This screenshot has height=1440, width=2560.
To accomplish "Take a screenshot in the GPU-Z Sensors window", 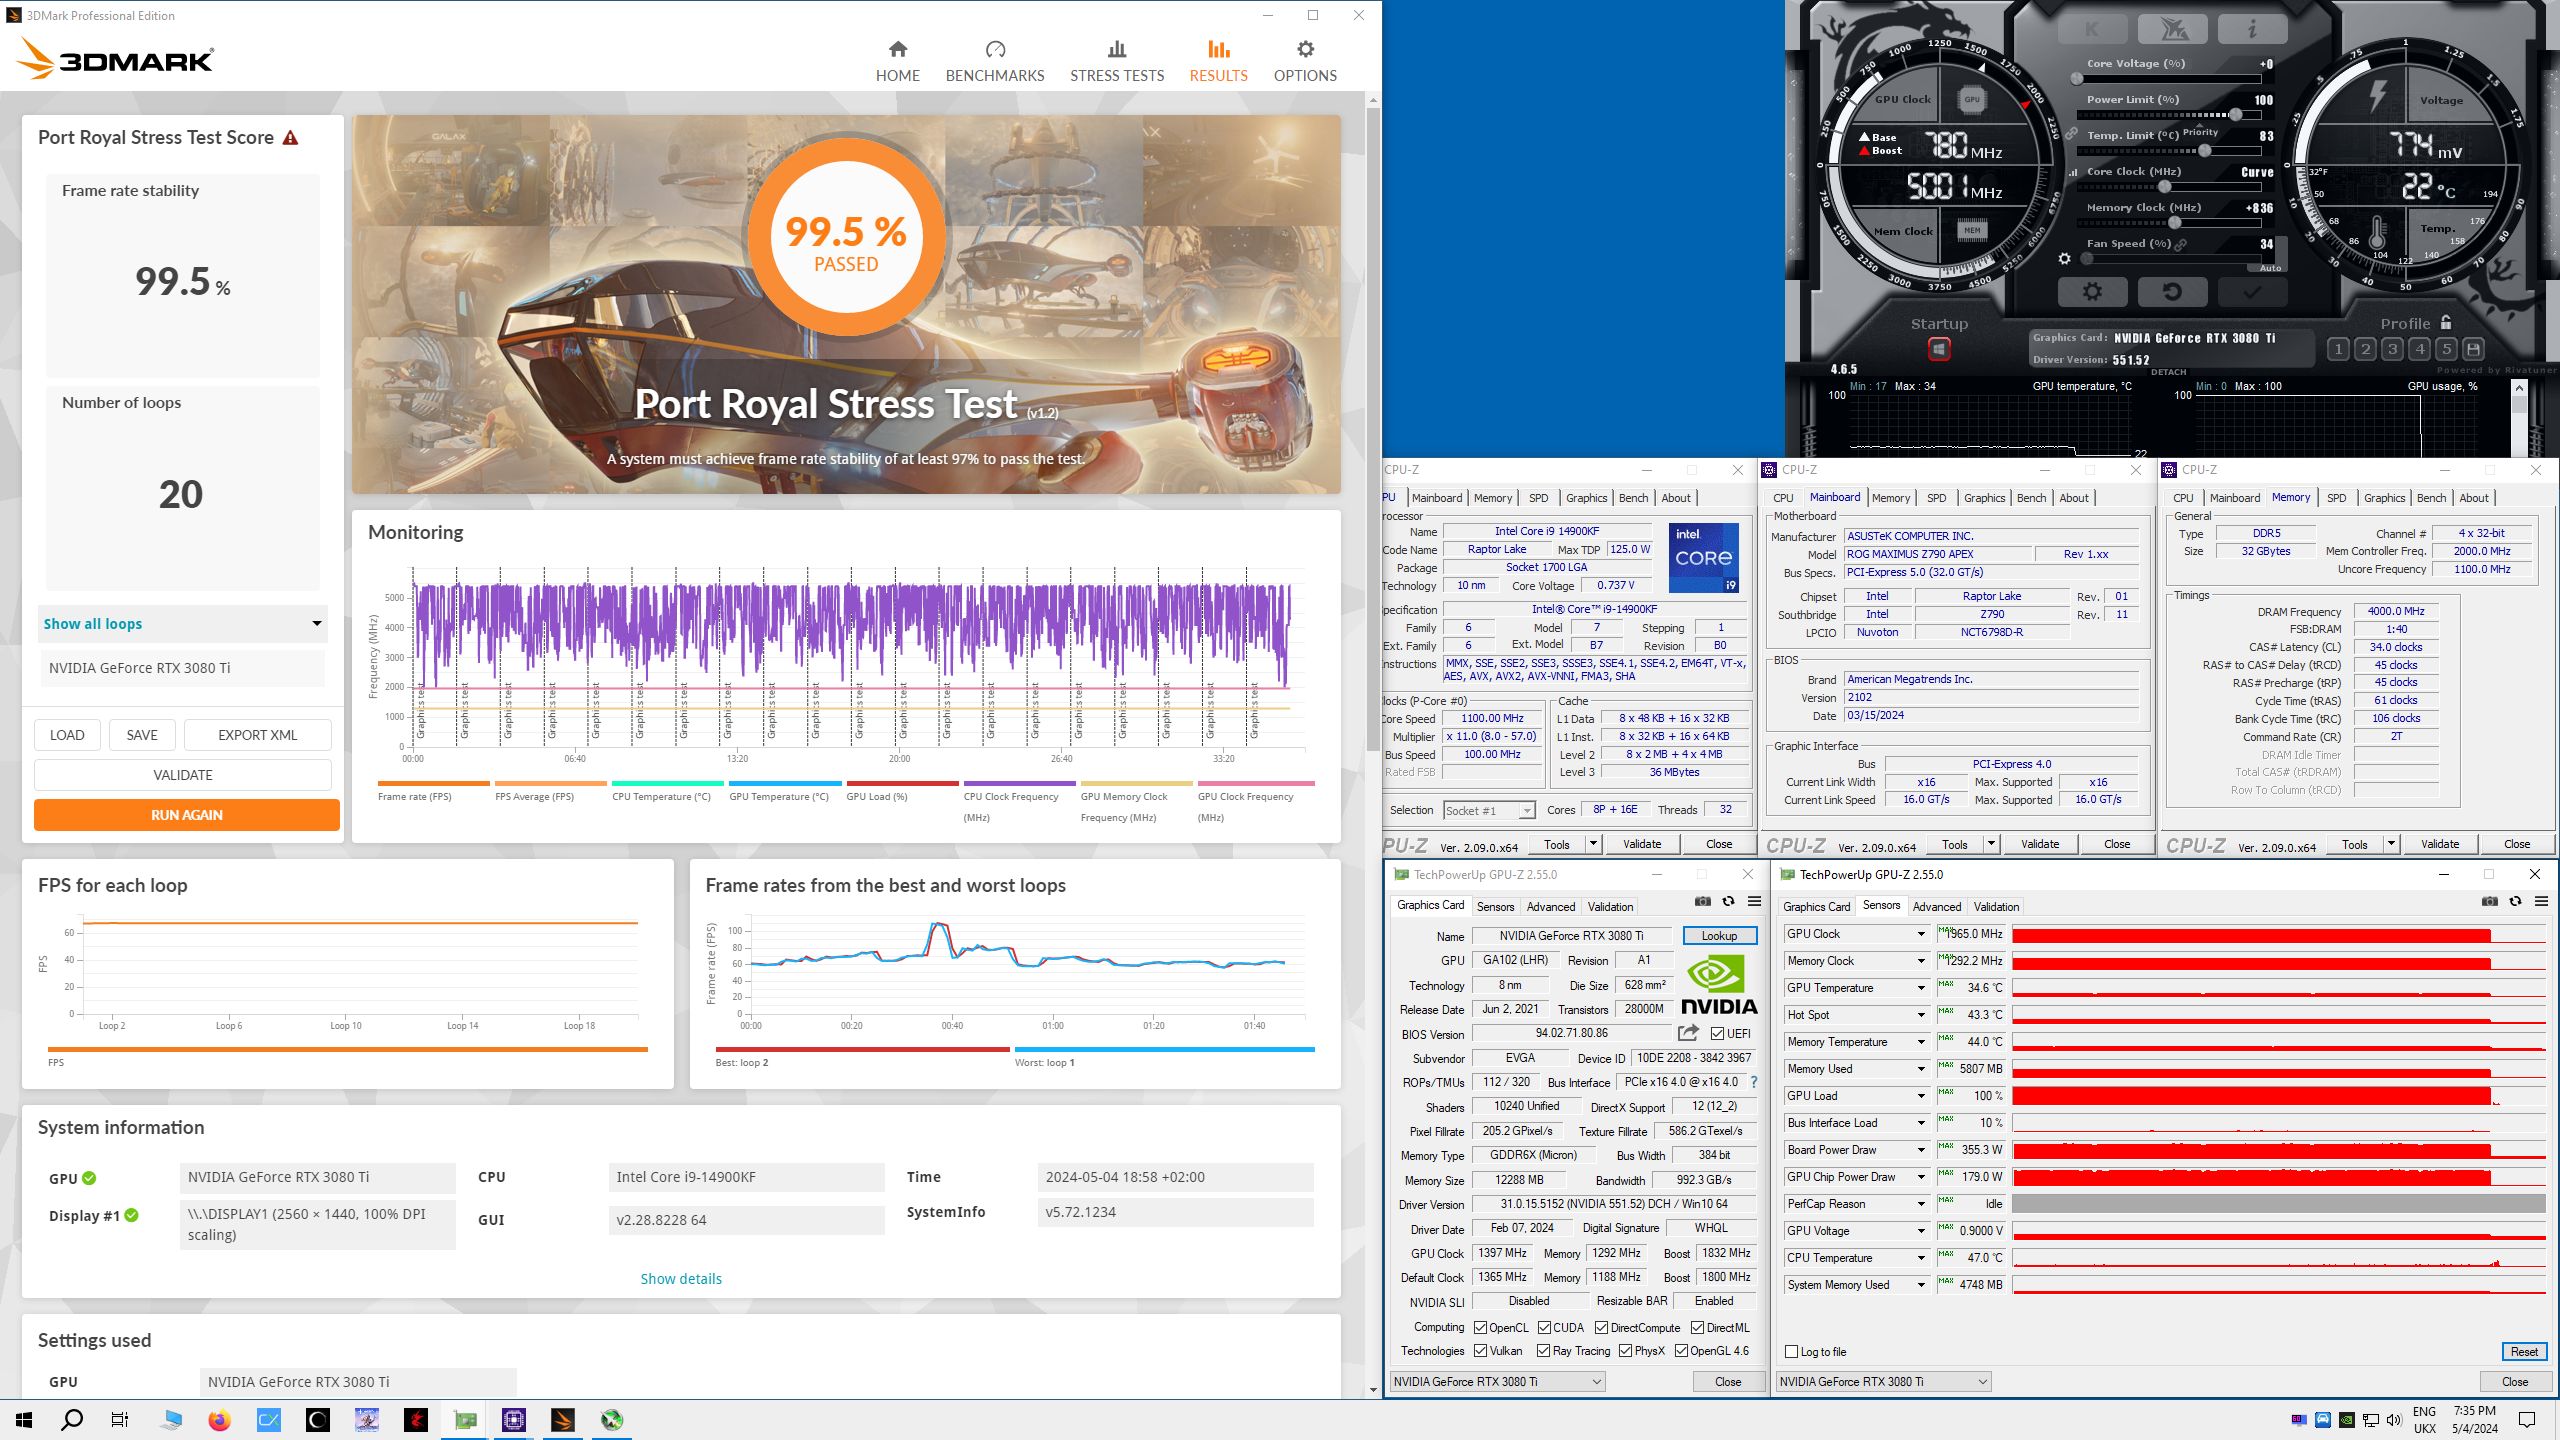I will tap(2489, 902).
